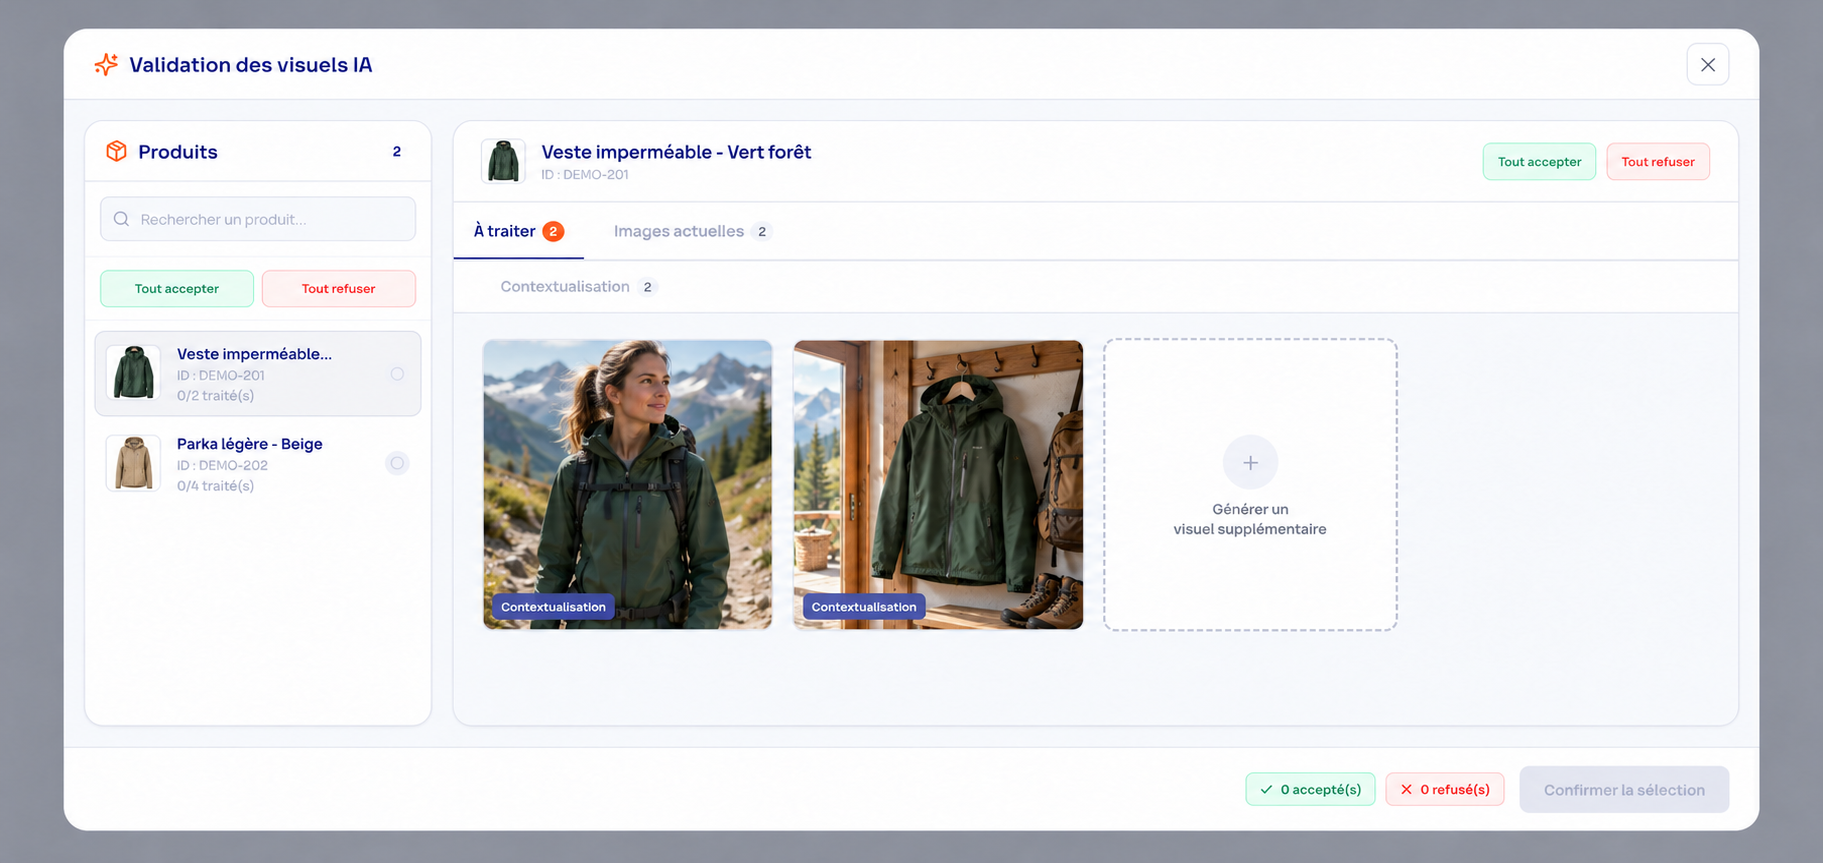Click ID : DEMO-202 in the Parka légère row

[x=222, y=466]
